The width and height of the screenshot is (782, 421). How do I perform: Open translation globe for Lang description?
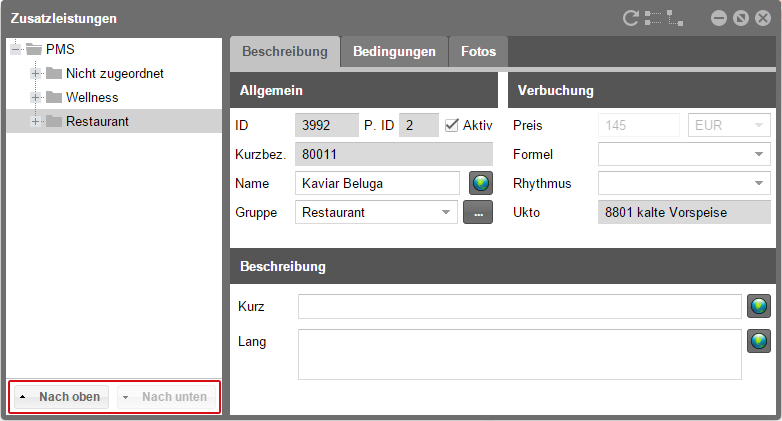759,342
